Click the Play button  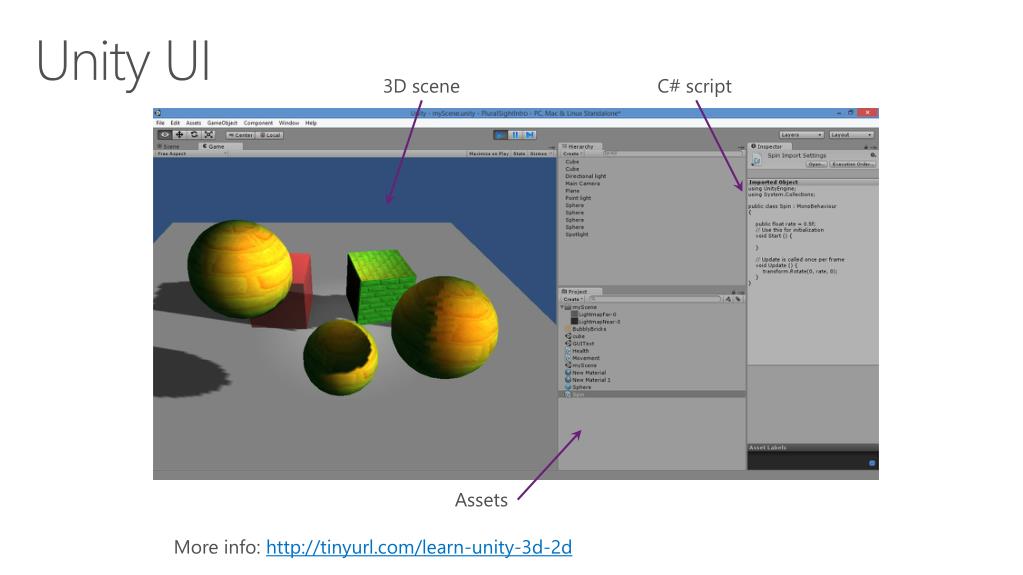click(x=500, y=134)
